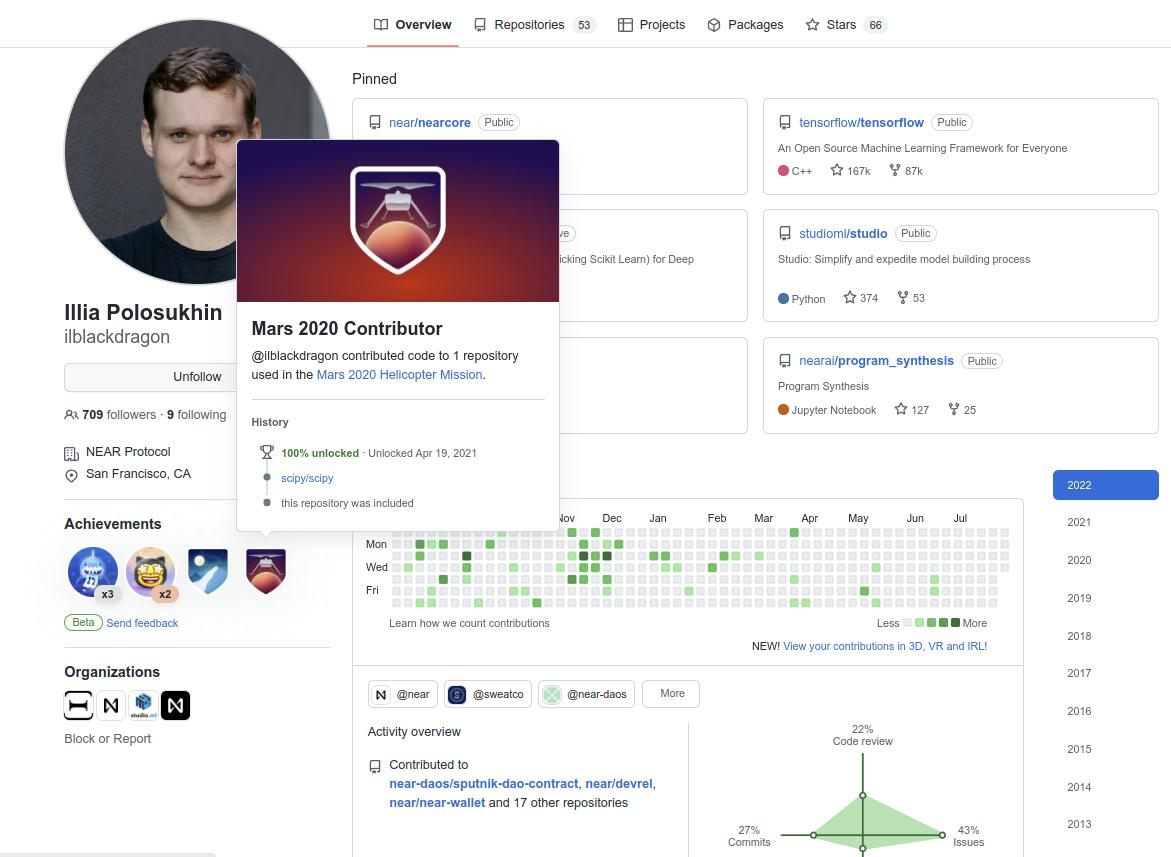This screenshot has width=1171, height=857.
Task: Open the near/near-wallet repository link
Action: 437,803
